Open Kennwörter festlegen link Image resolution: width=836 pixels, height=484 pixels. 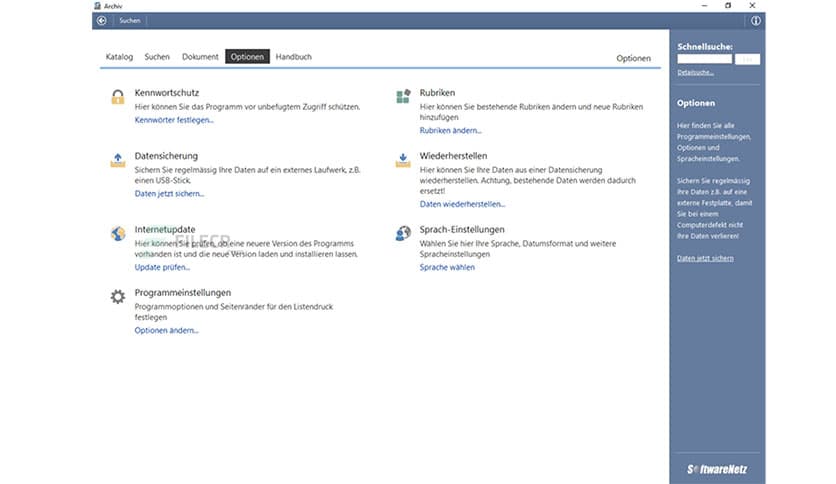[x=174, y=120]
